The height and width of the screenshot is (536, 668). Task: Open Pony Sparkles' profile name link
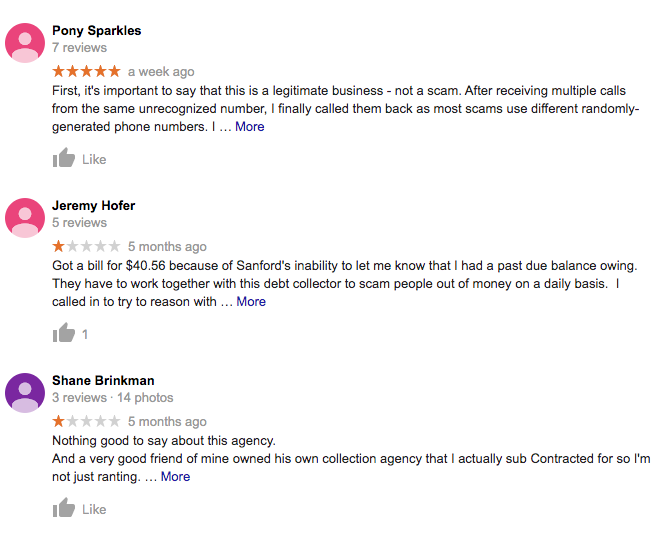(x=97, y=31)
